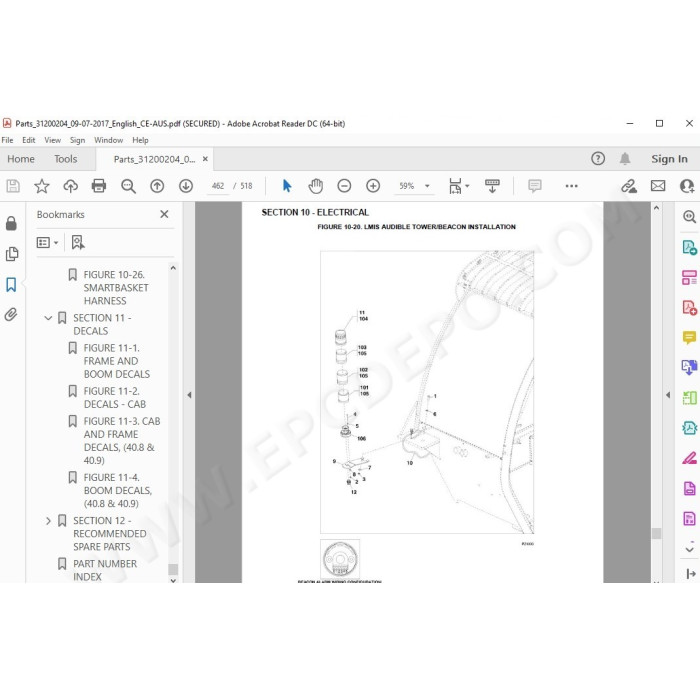This screenshot has height=700, width=700.
Task: Expand right pane with bottom arrow icon
Action: pyautogui.click(x=691, y=574)
